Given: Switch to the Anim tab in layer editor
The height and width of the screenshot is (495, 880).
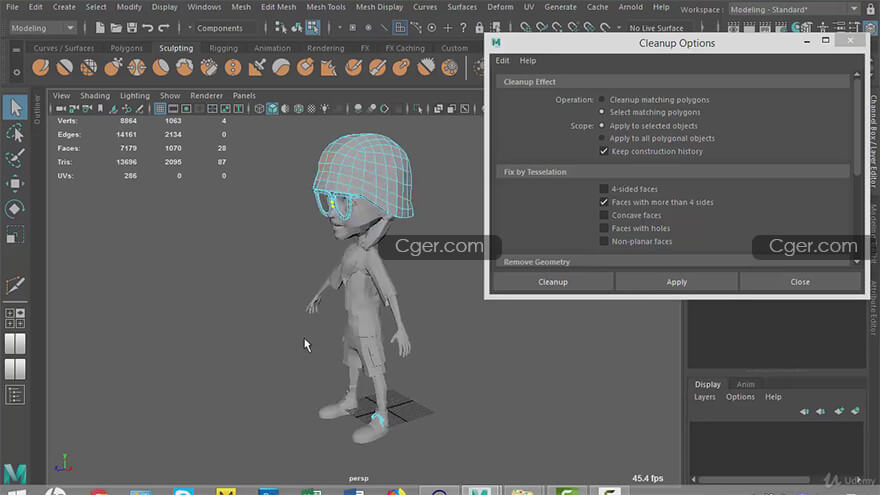Looking at the screenshot, I should pyautogui.click(x=745, y=384).
